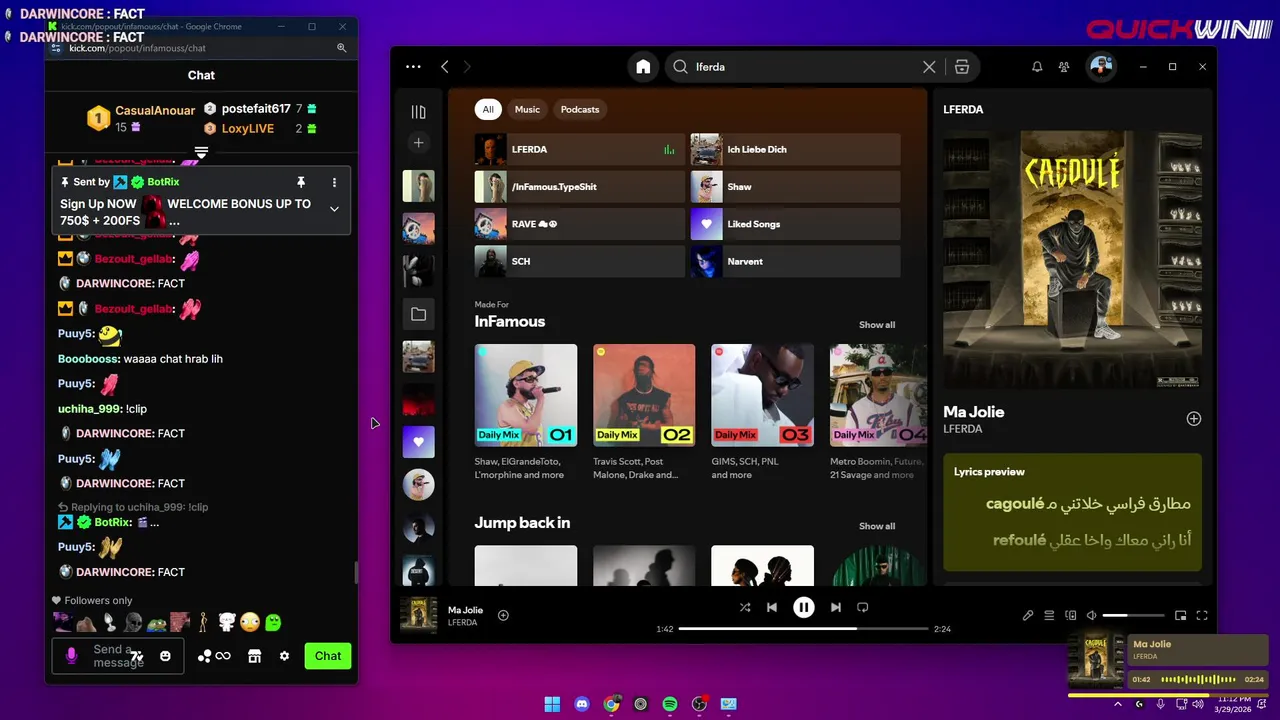1280x720 pixels.
Task: Open Connect to a device icon
Action: tap(1071, 616)
